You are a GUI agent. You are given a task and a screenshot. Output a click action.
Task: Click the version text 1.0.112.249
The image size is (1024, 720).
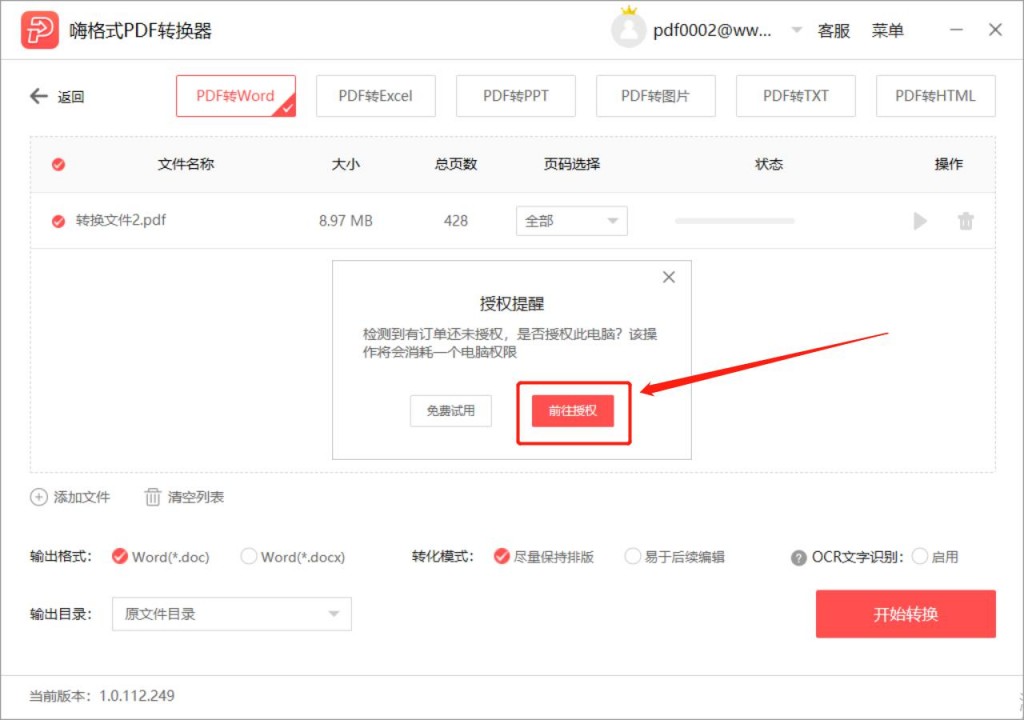pyautogui.click(x=136, y=696)
